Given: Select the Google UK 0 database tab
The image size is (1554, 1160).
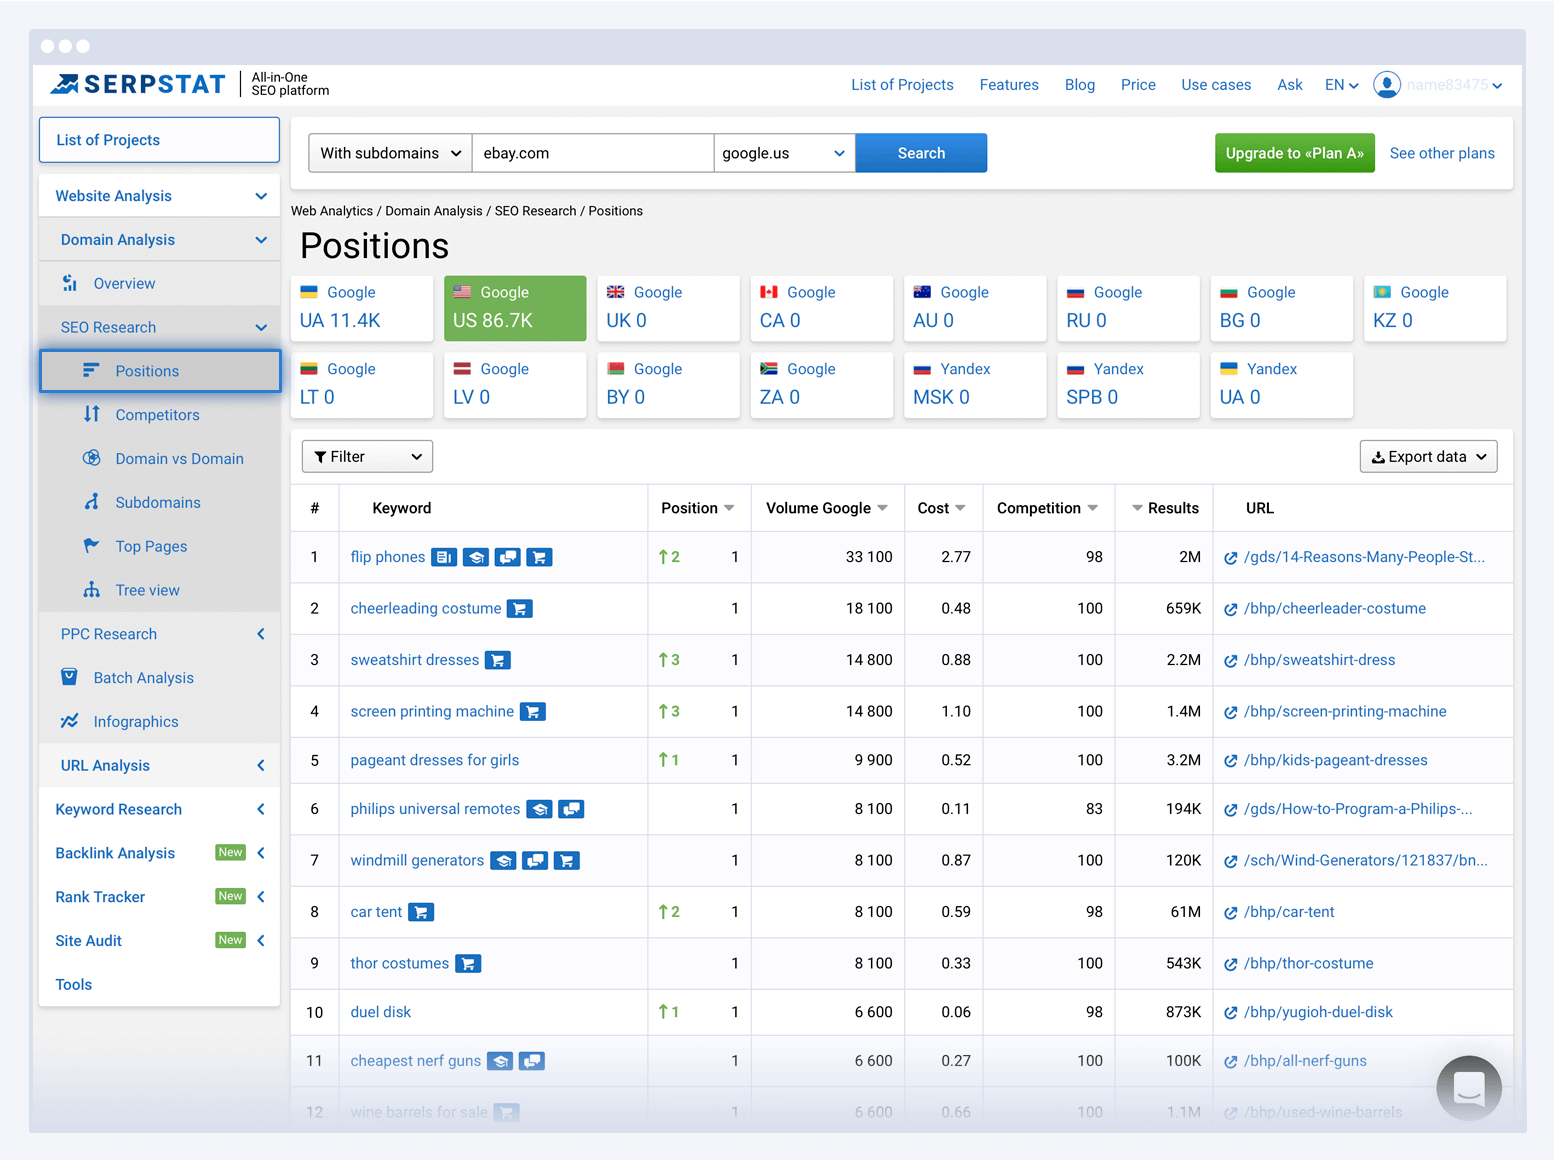Looking at the screenshot, I should coord(668,308).
